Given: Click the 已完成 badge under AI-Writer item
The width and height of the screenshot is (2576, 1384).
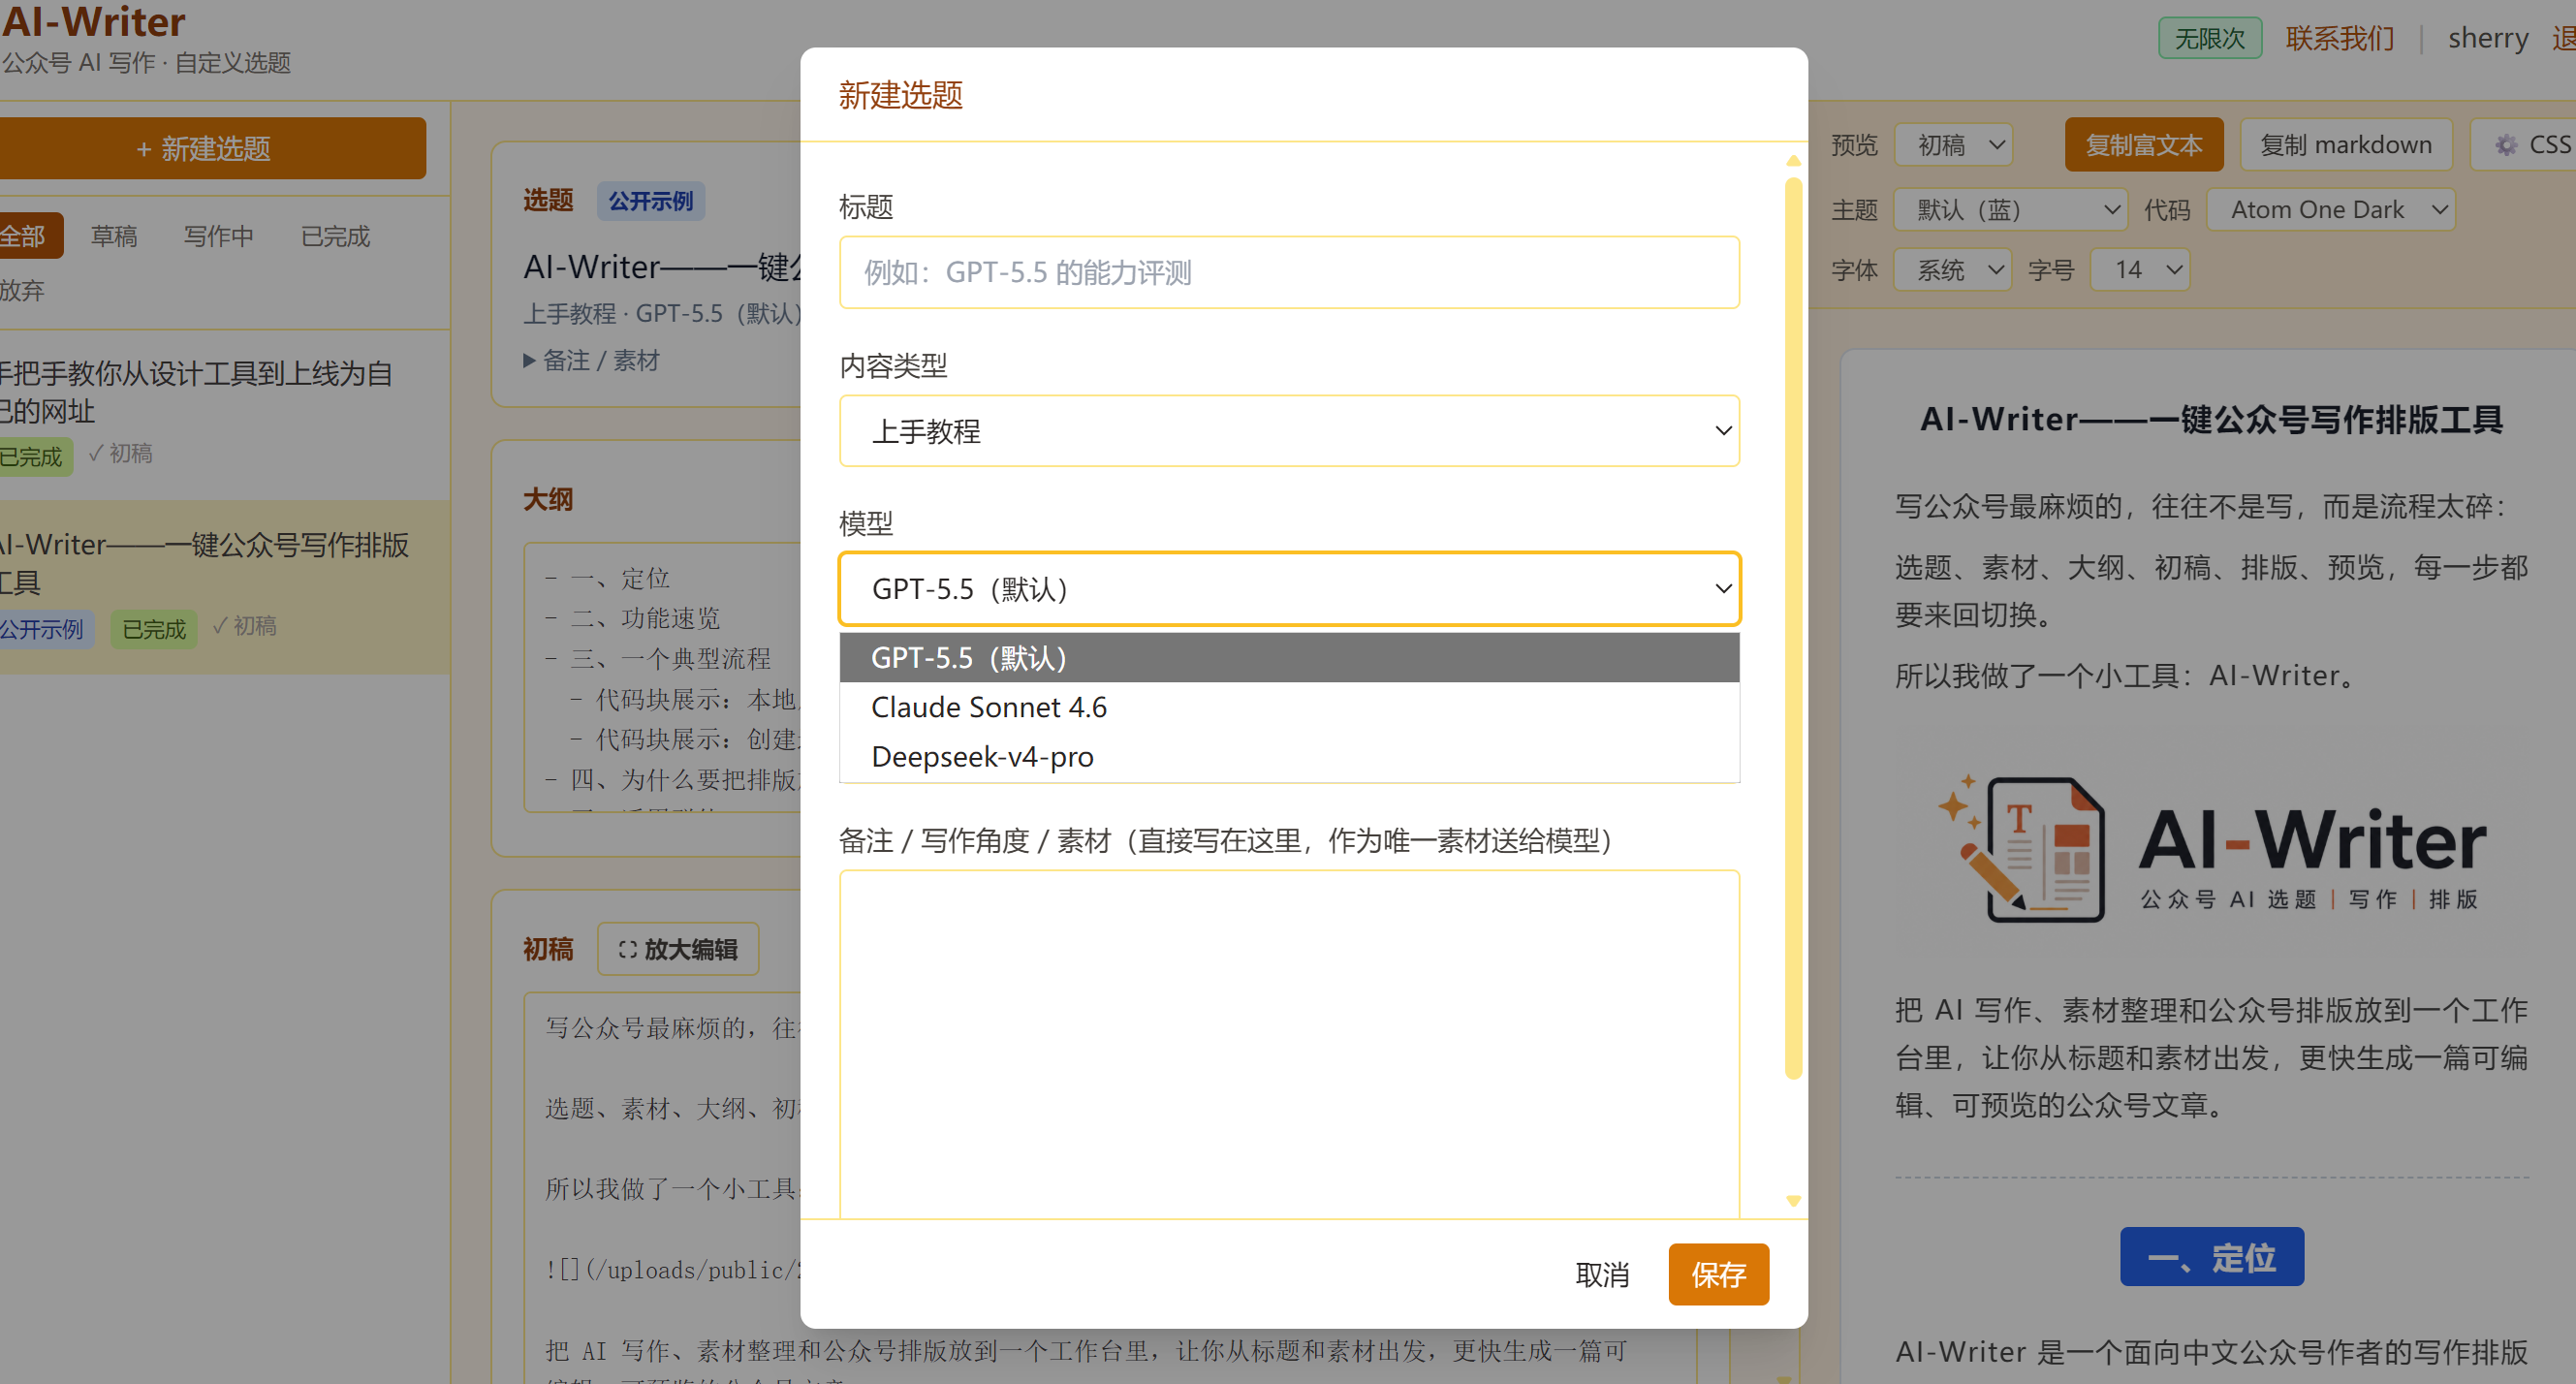Looking at the screenshot, I should pyautogui.click(x=154, y=629).
